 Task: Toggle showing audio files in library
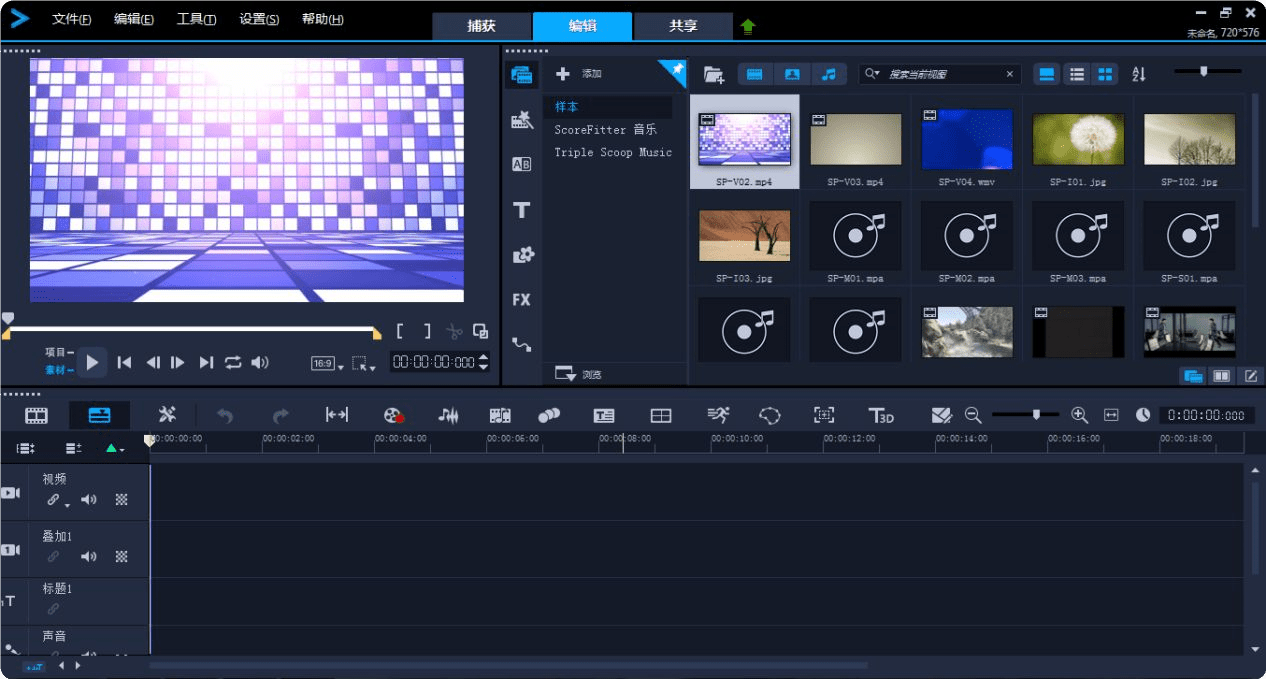pos(828,74)
